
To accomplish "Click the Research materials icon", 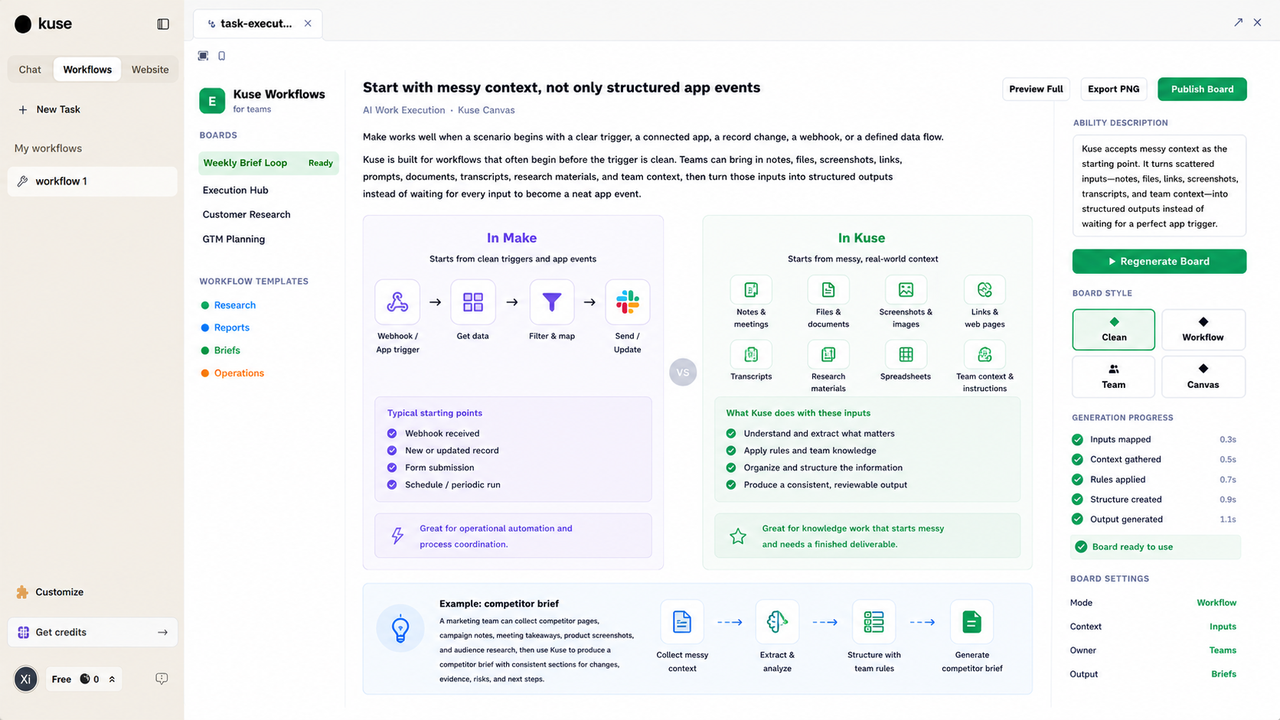I will coord(828,354).
